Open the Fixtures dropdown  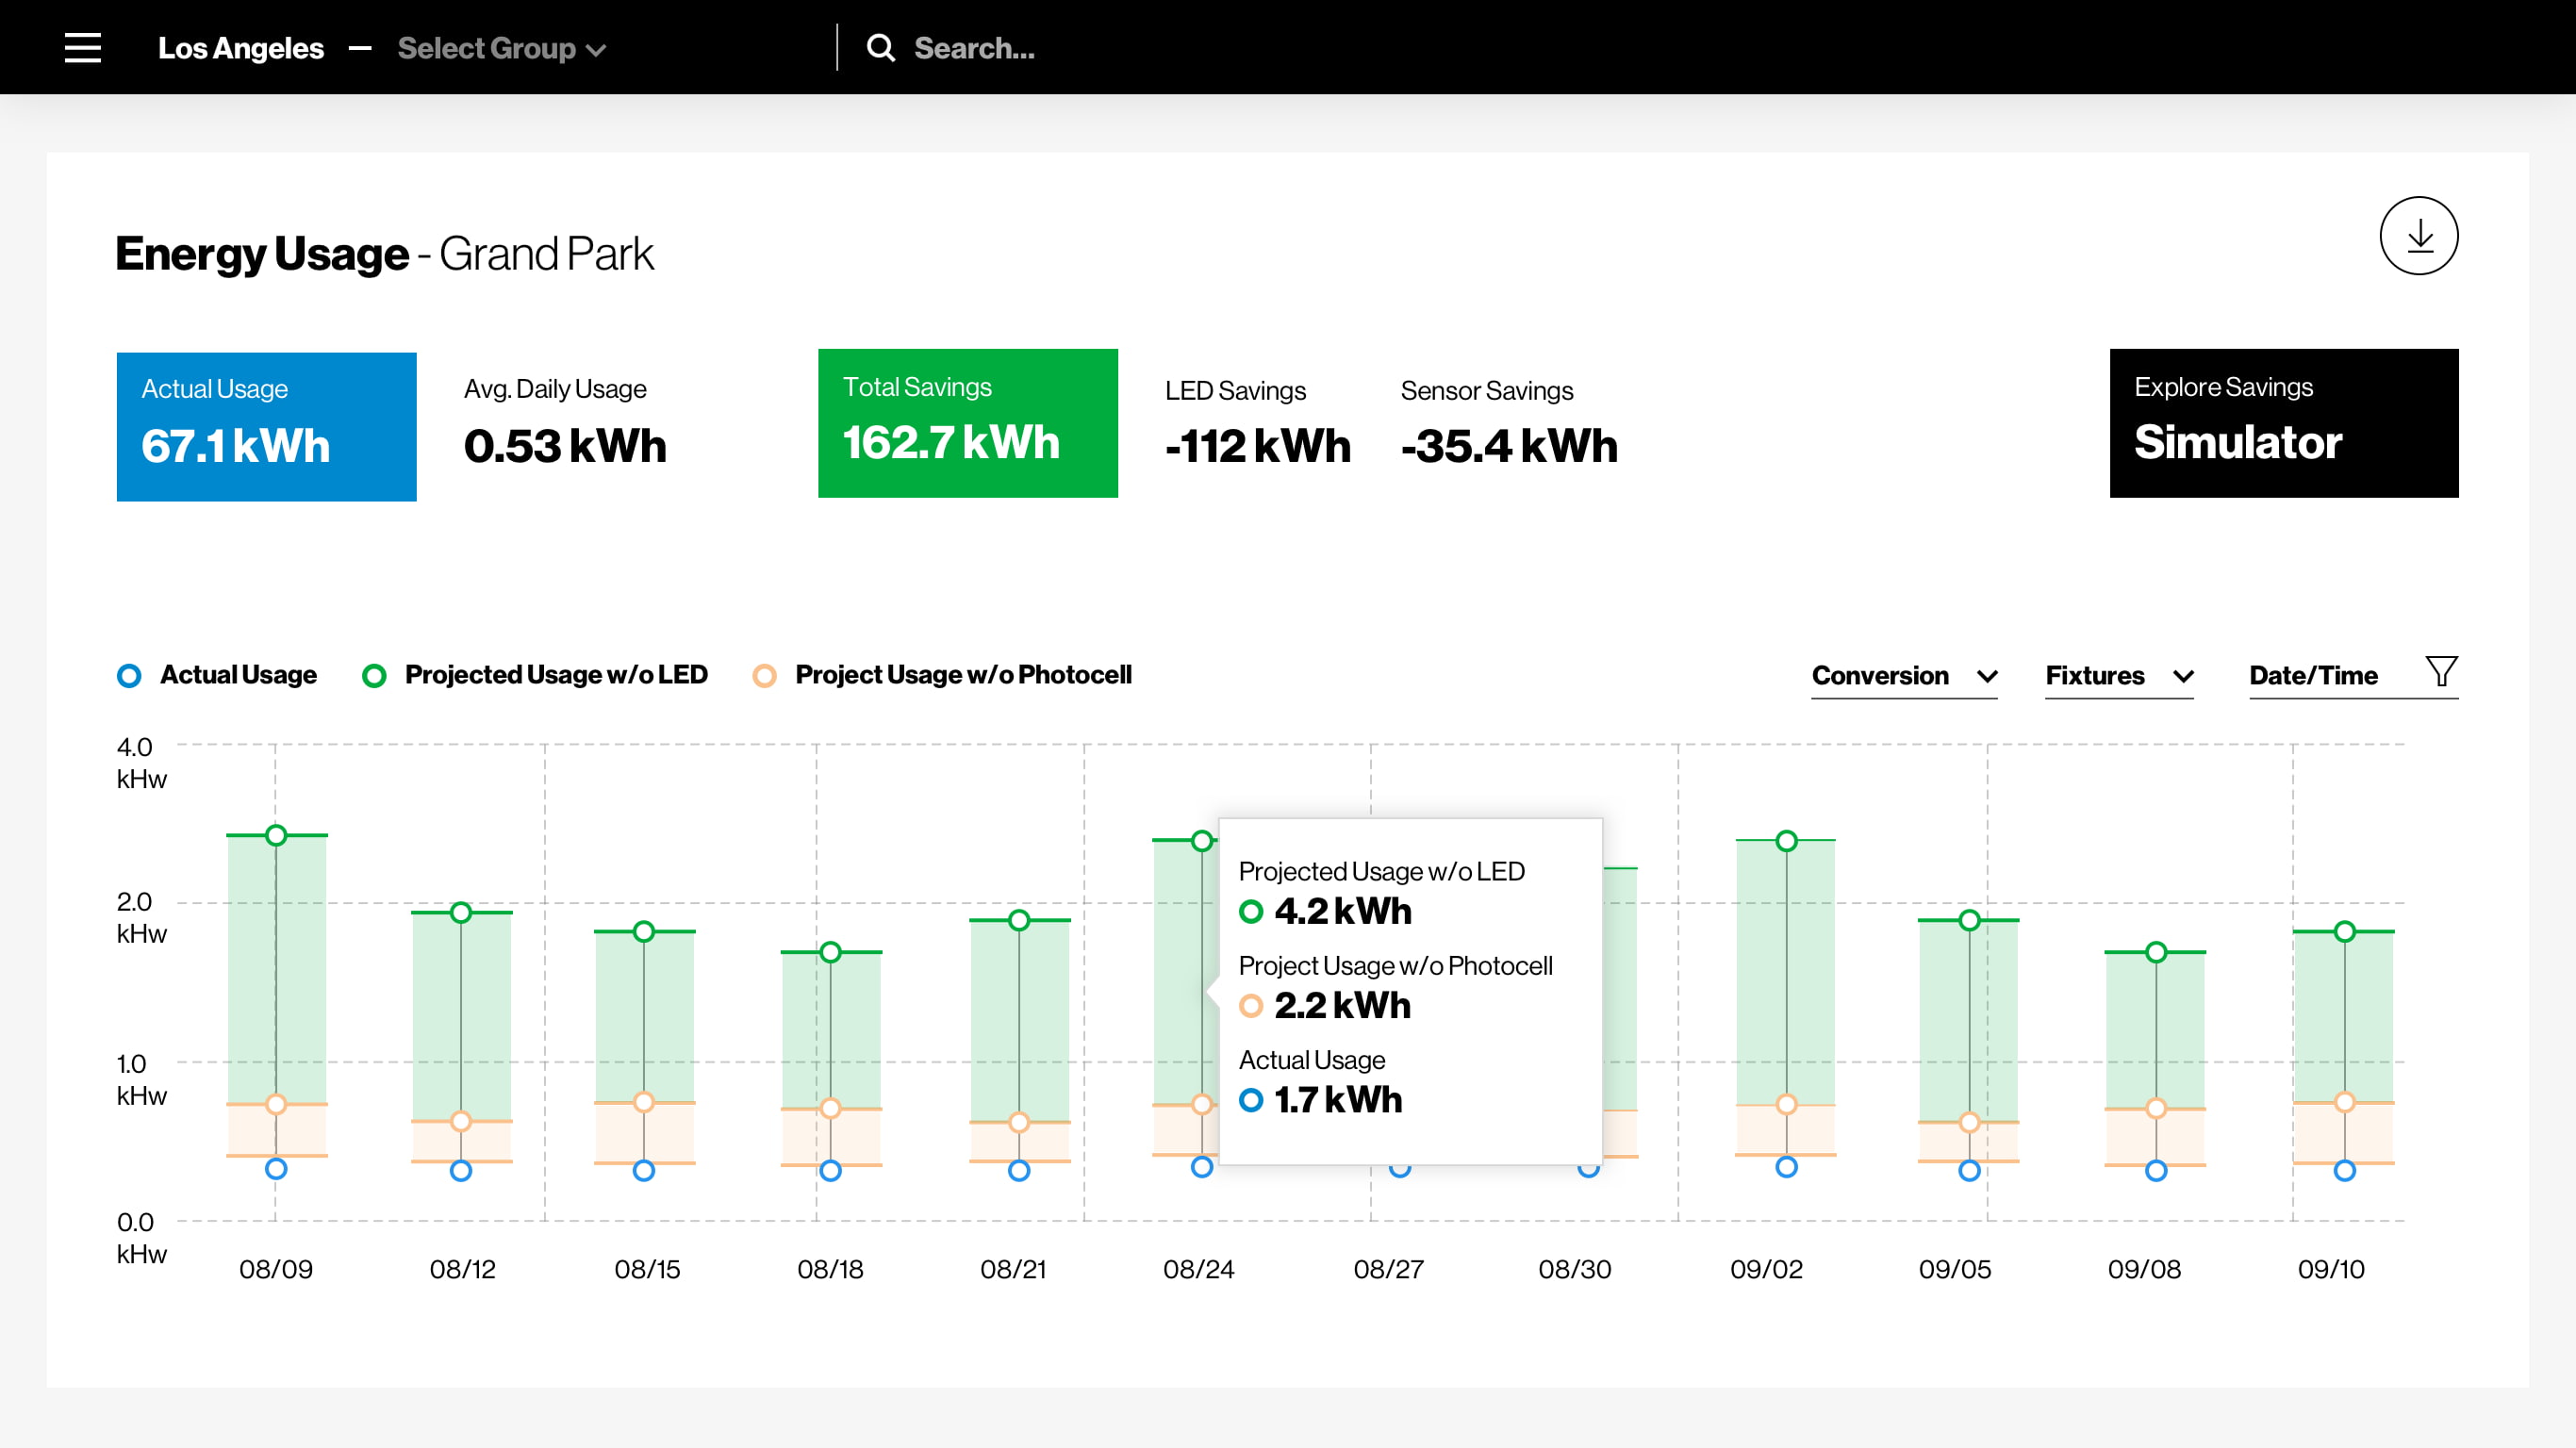(x=2119, y=676)
